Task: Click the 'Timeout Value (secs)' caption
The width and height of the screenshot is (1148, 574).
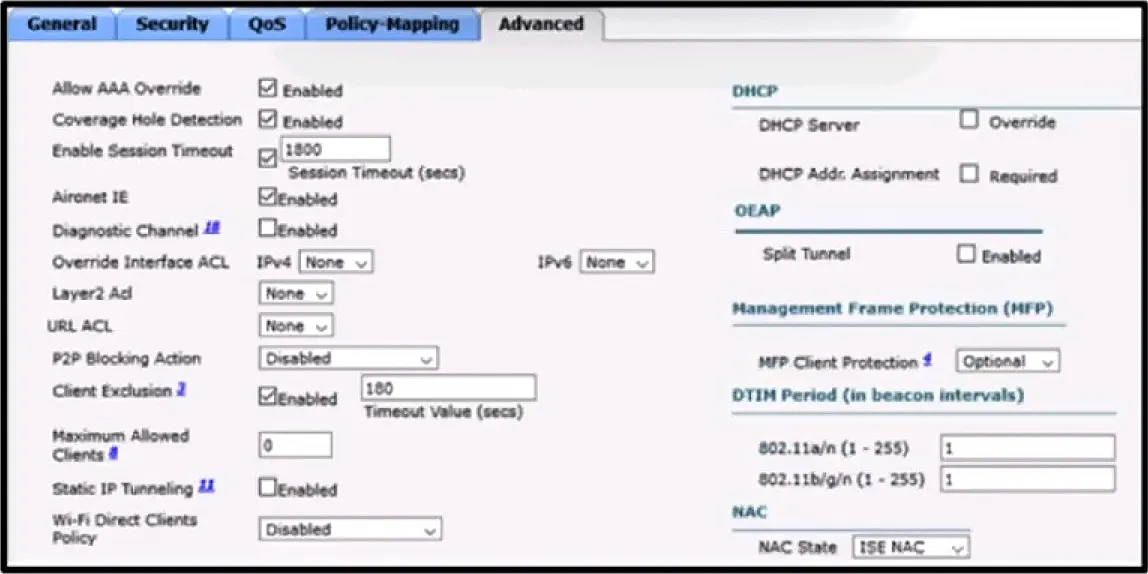Action: click(x=444, y=412)
